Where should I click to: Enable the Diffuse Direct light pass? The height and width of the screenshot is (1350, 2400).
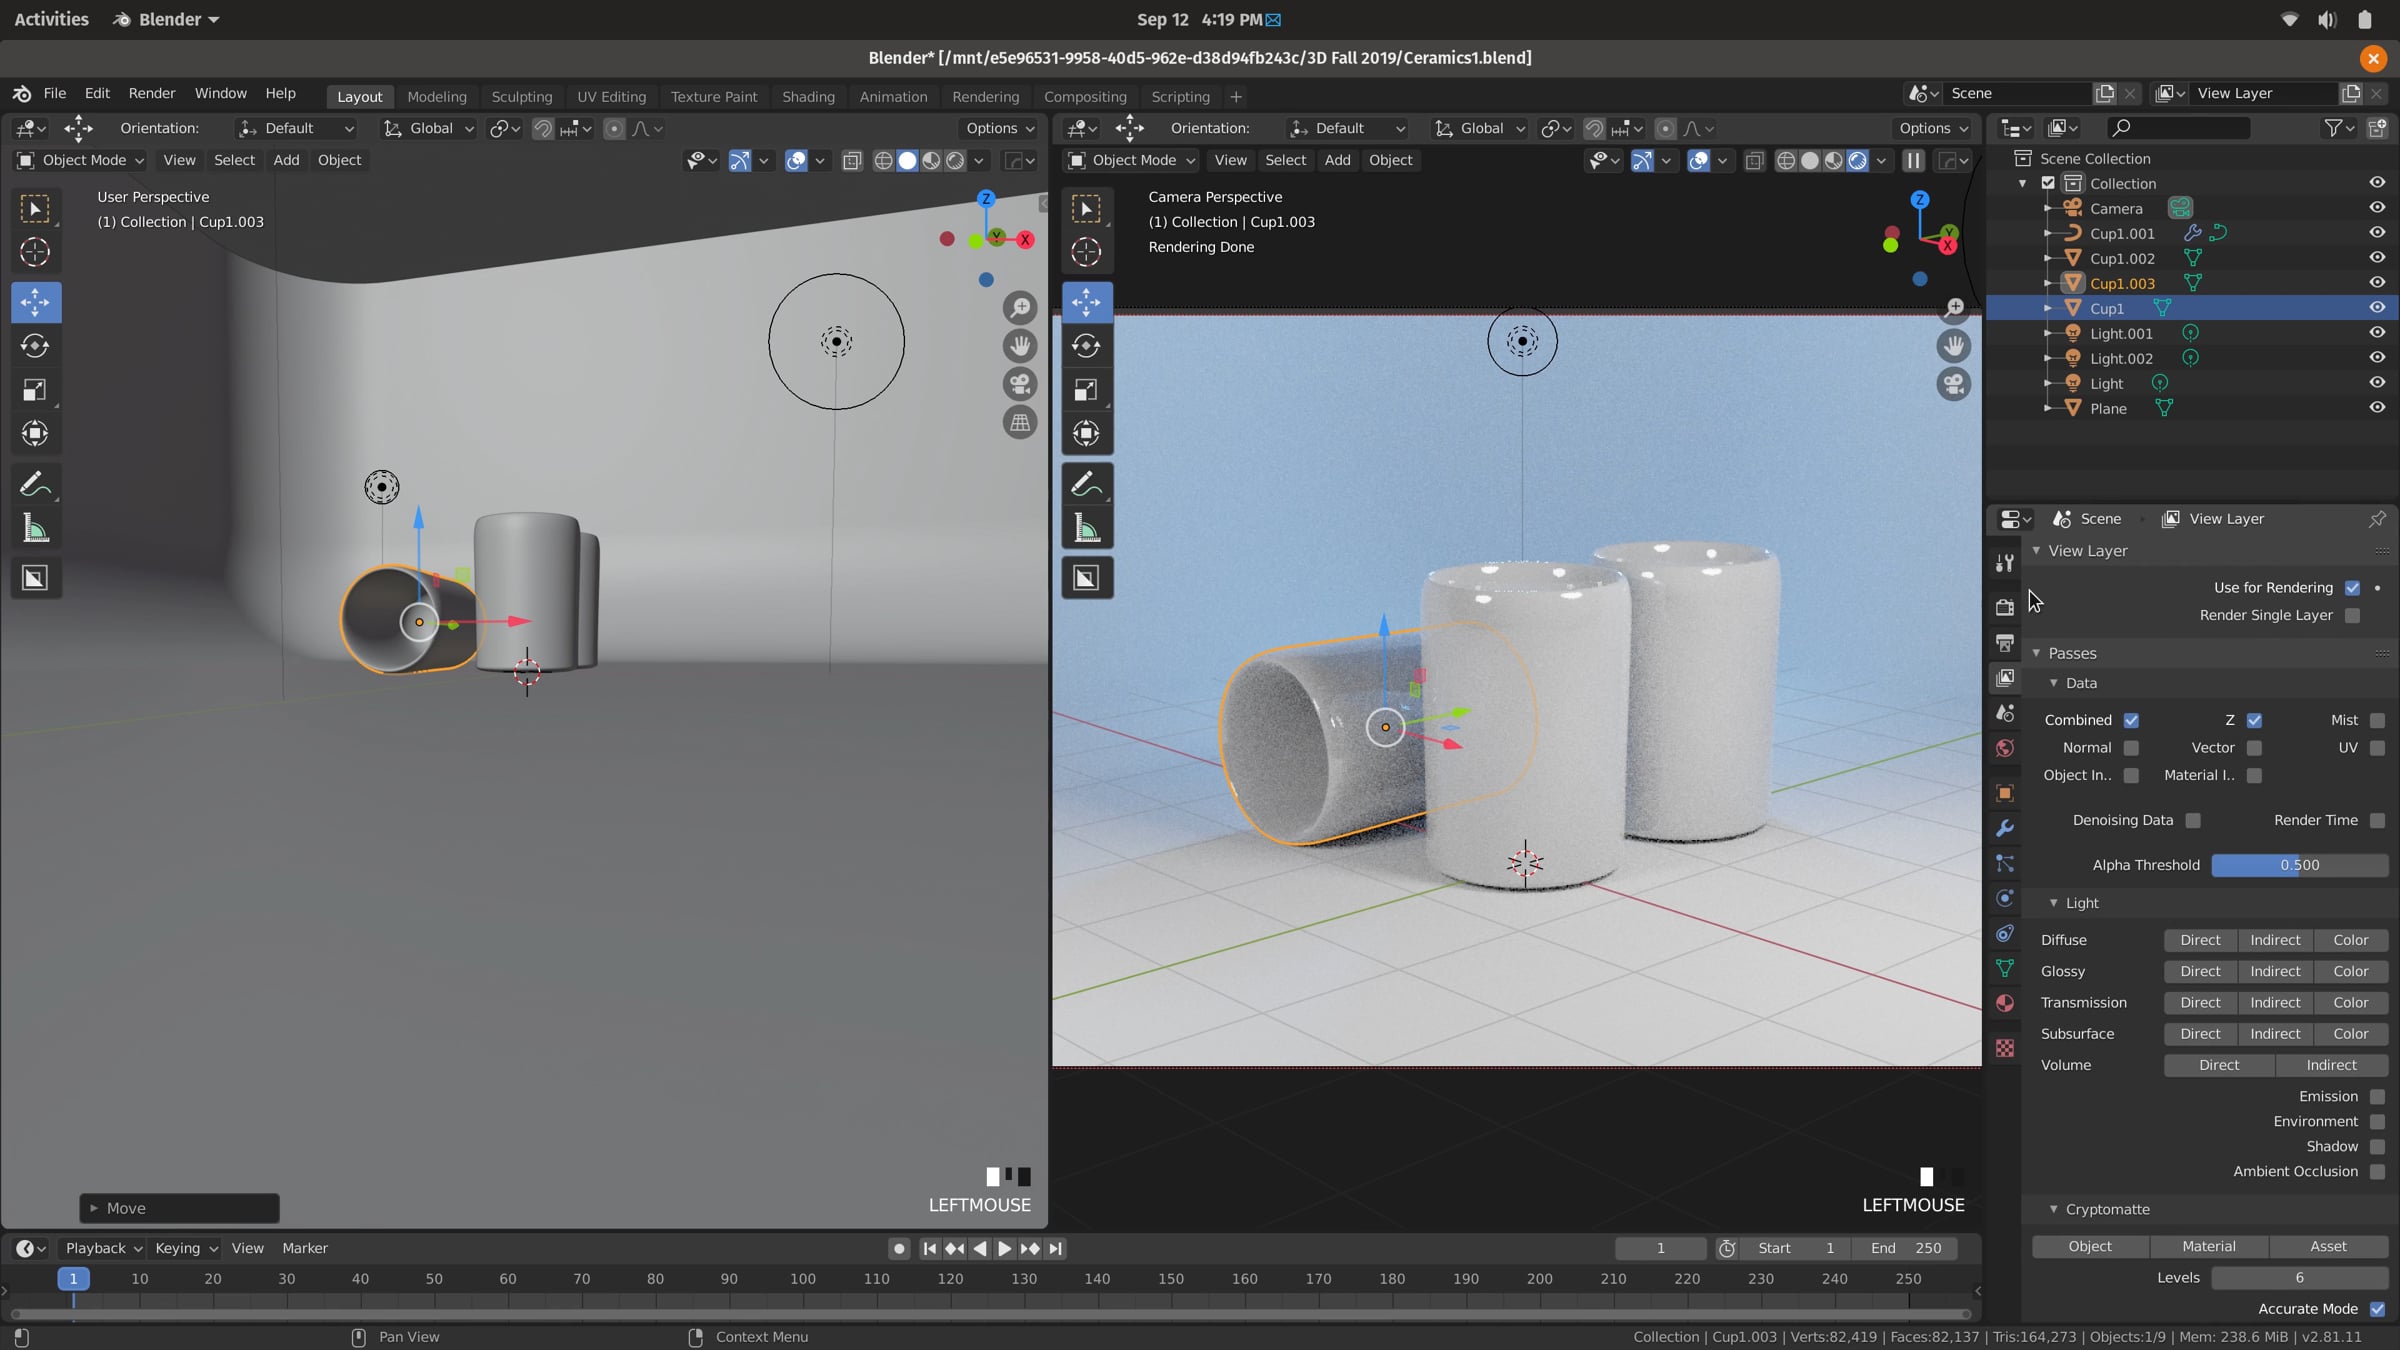pos(2199,940)
